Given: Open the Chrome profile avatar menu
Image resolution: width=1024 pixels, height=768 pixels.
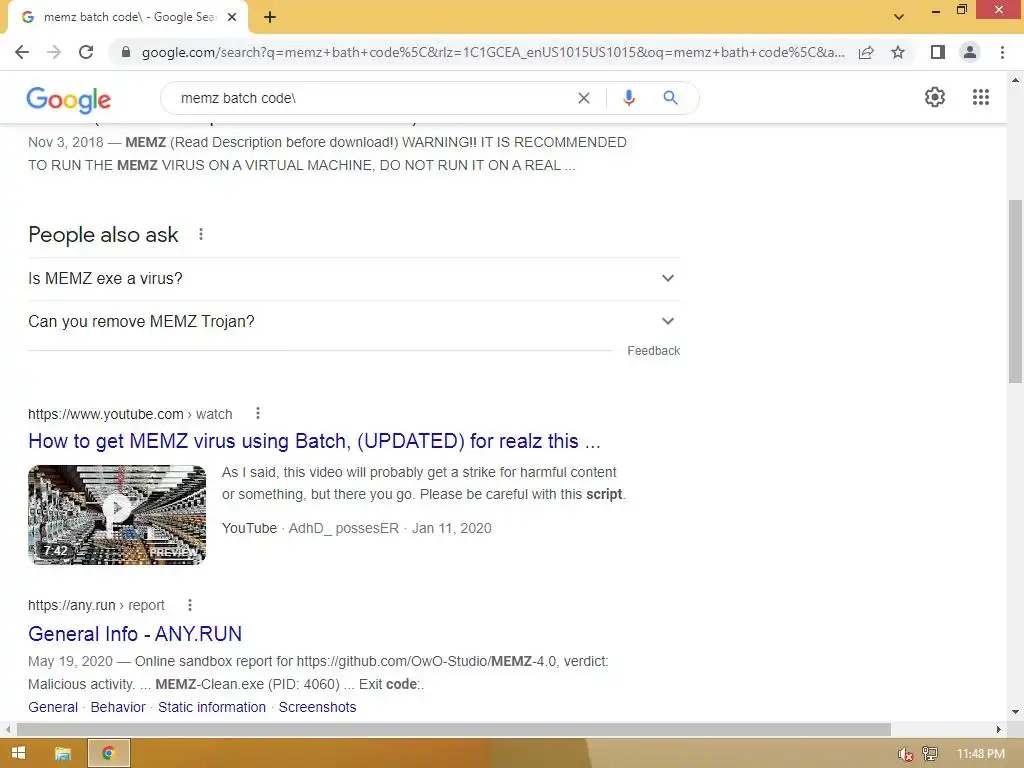Looking at the screenshot, I should tap(970, 52).
